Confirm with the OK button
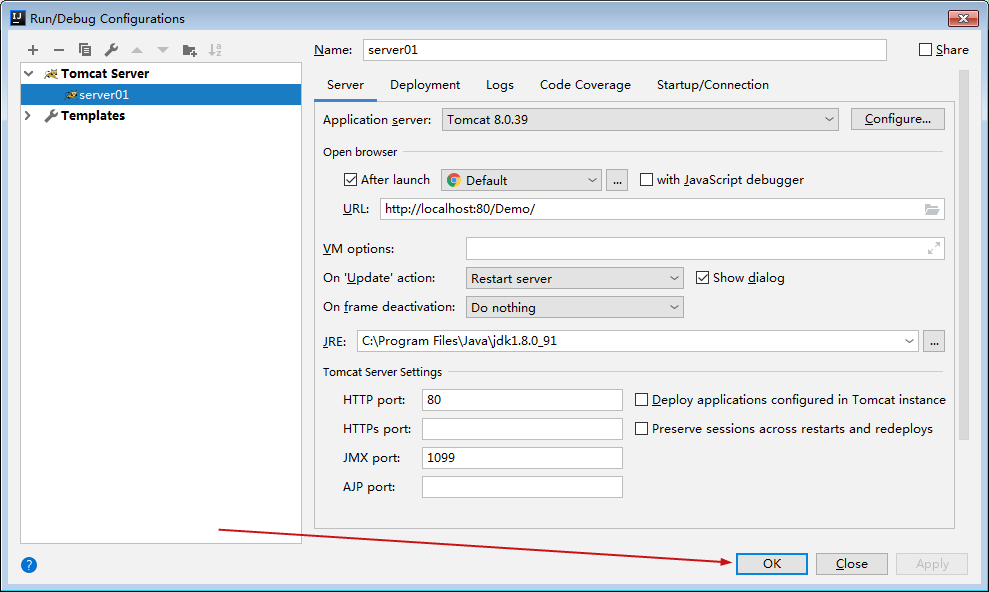 point(771,564)
